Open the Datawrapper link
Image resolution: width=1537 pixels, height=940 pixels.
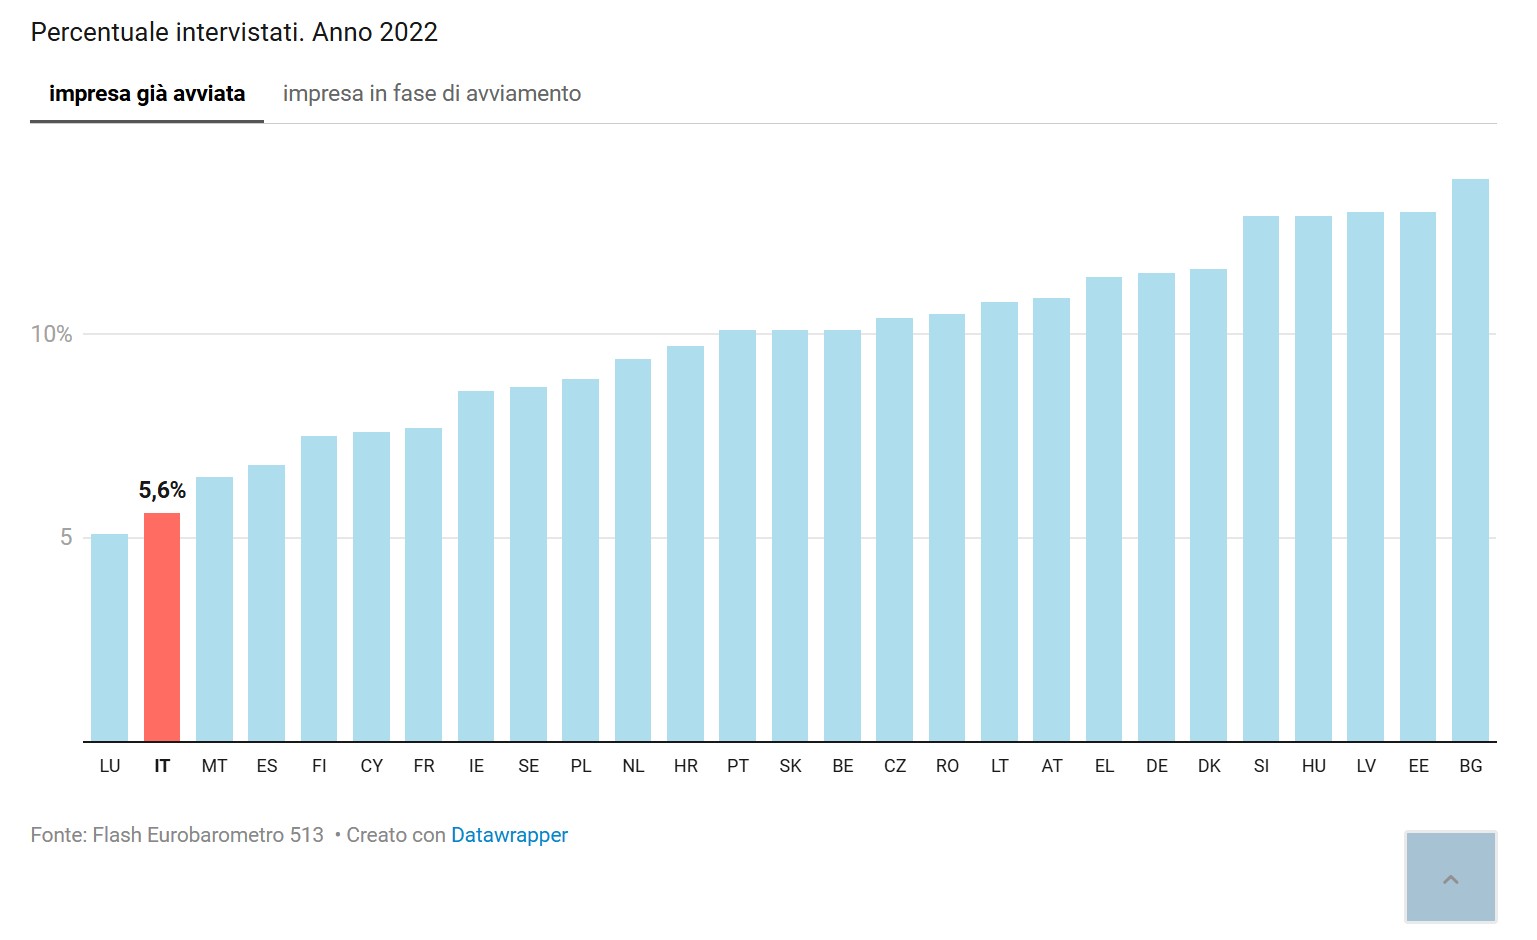(x=509, y=835)
